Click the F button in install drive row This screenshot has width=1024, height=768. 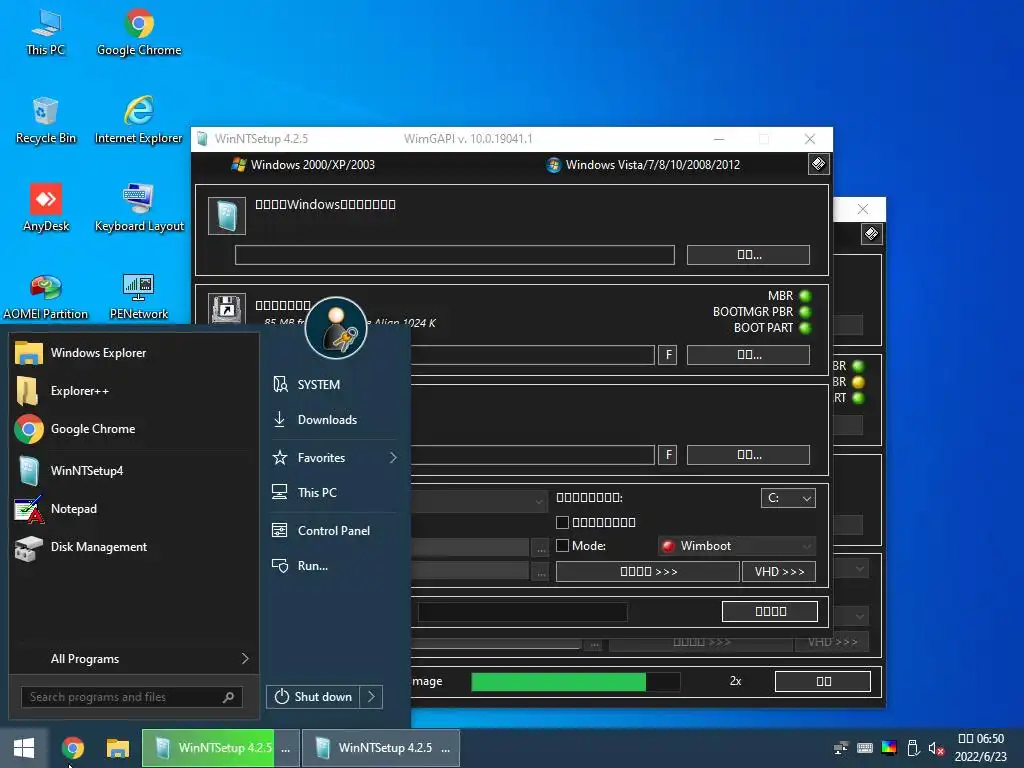[x=667, y=455]
